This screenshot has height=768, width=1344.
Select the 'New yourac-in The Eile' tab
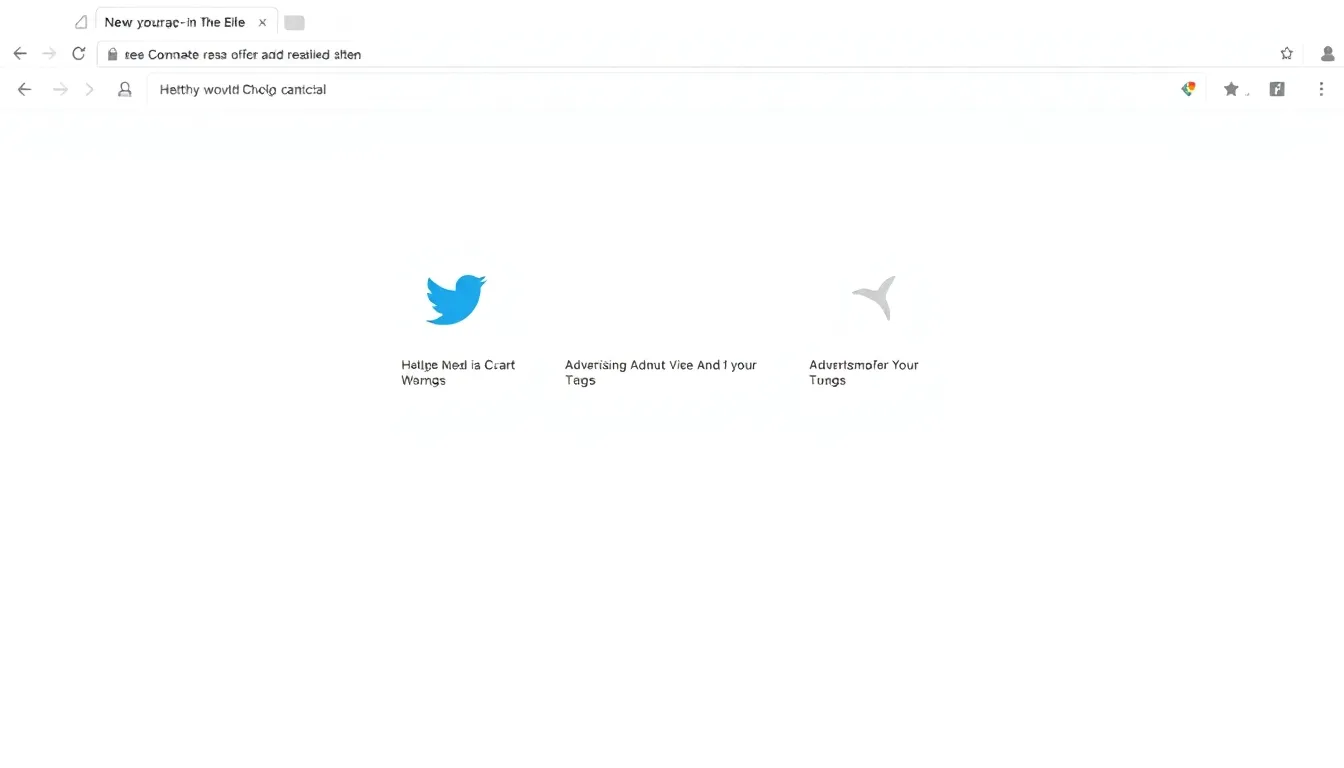[x=186, y=22]
